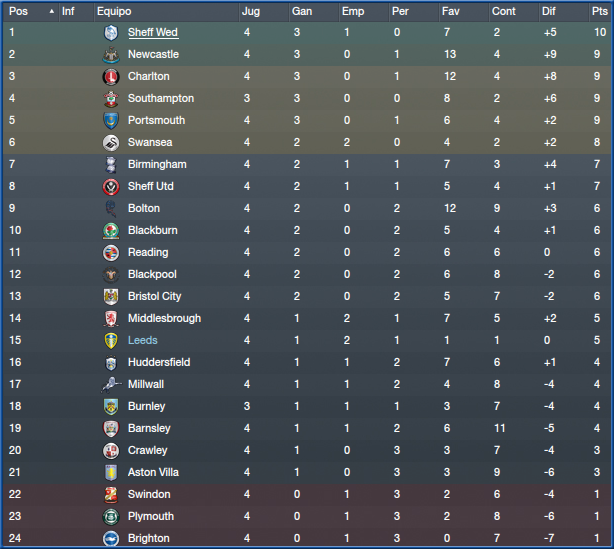The height and width of the screenshot is (549, 614).
Task: Select the Plymouth table row
Action: click(x=307, y=516)
